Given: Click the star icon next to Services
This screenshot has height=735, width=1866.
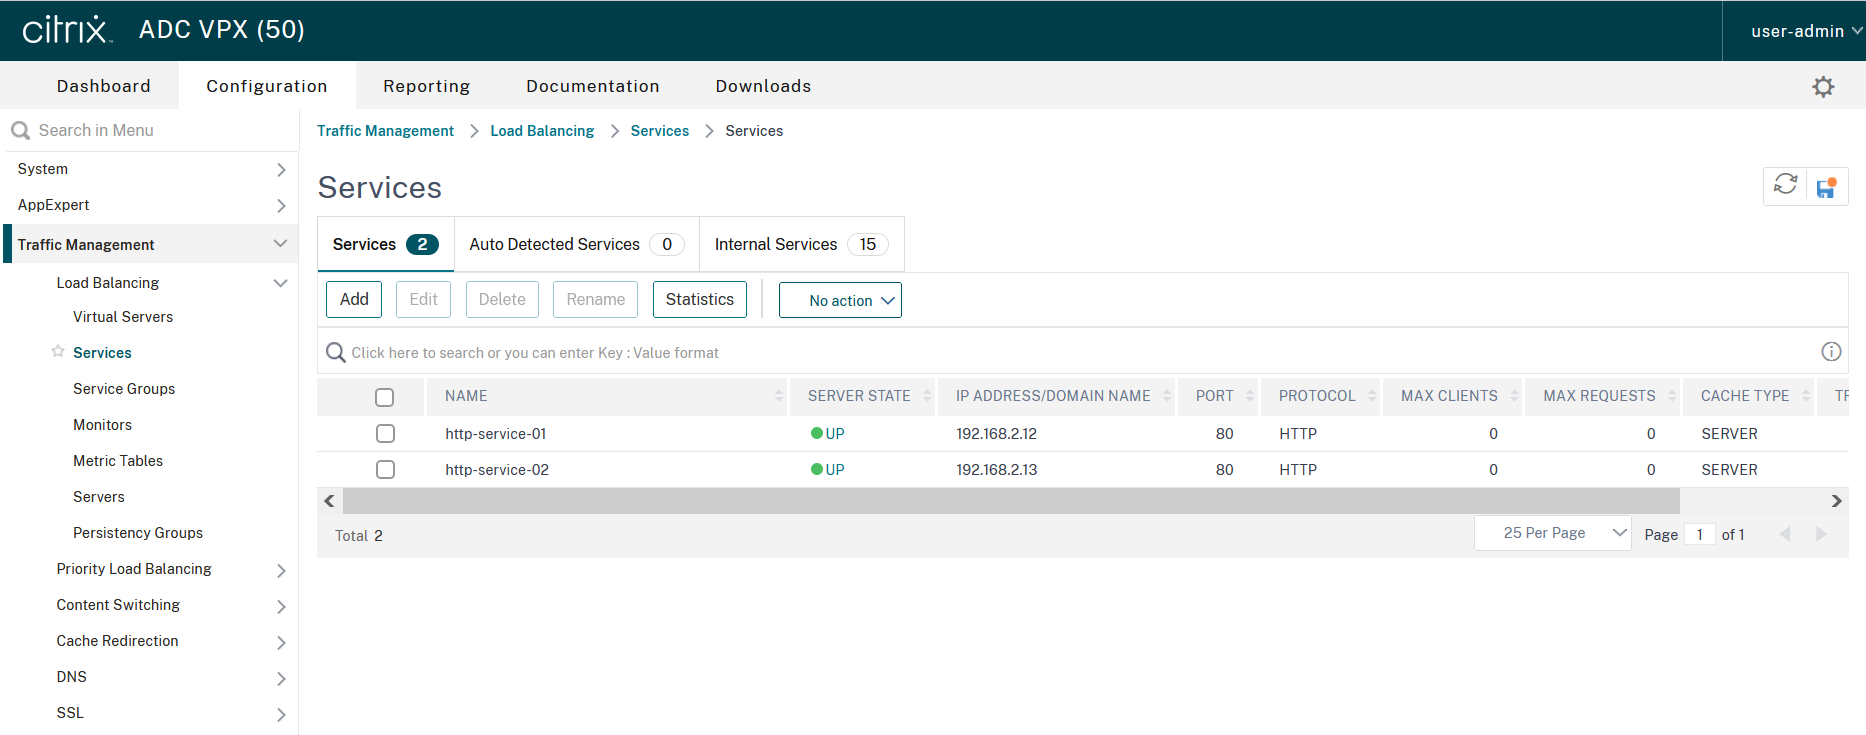Looking at the screenshot, I should pyautogui.click(x=58, y=352).
